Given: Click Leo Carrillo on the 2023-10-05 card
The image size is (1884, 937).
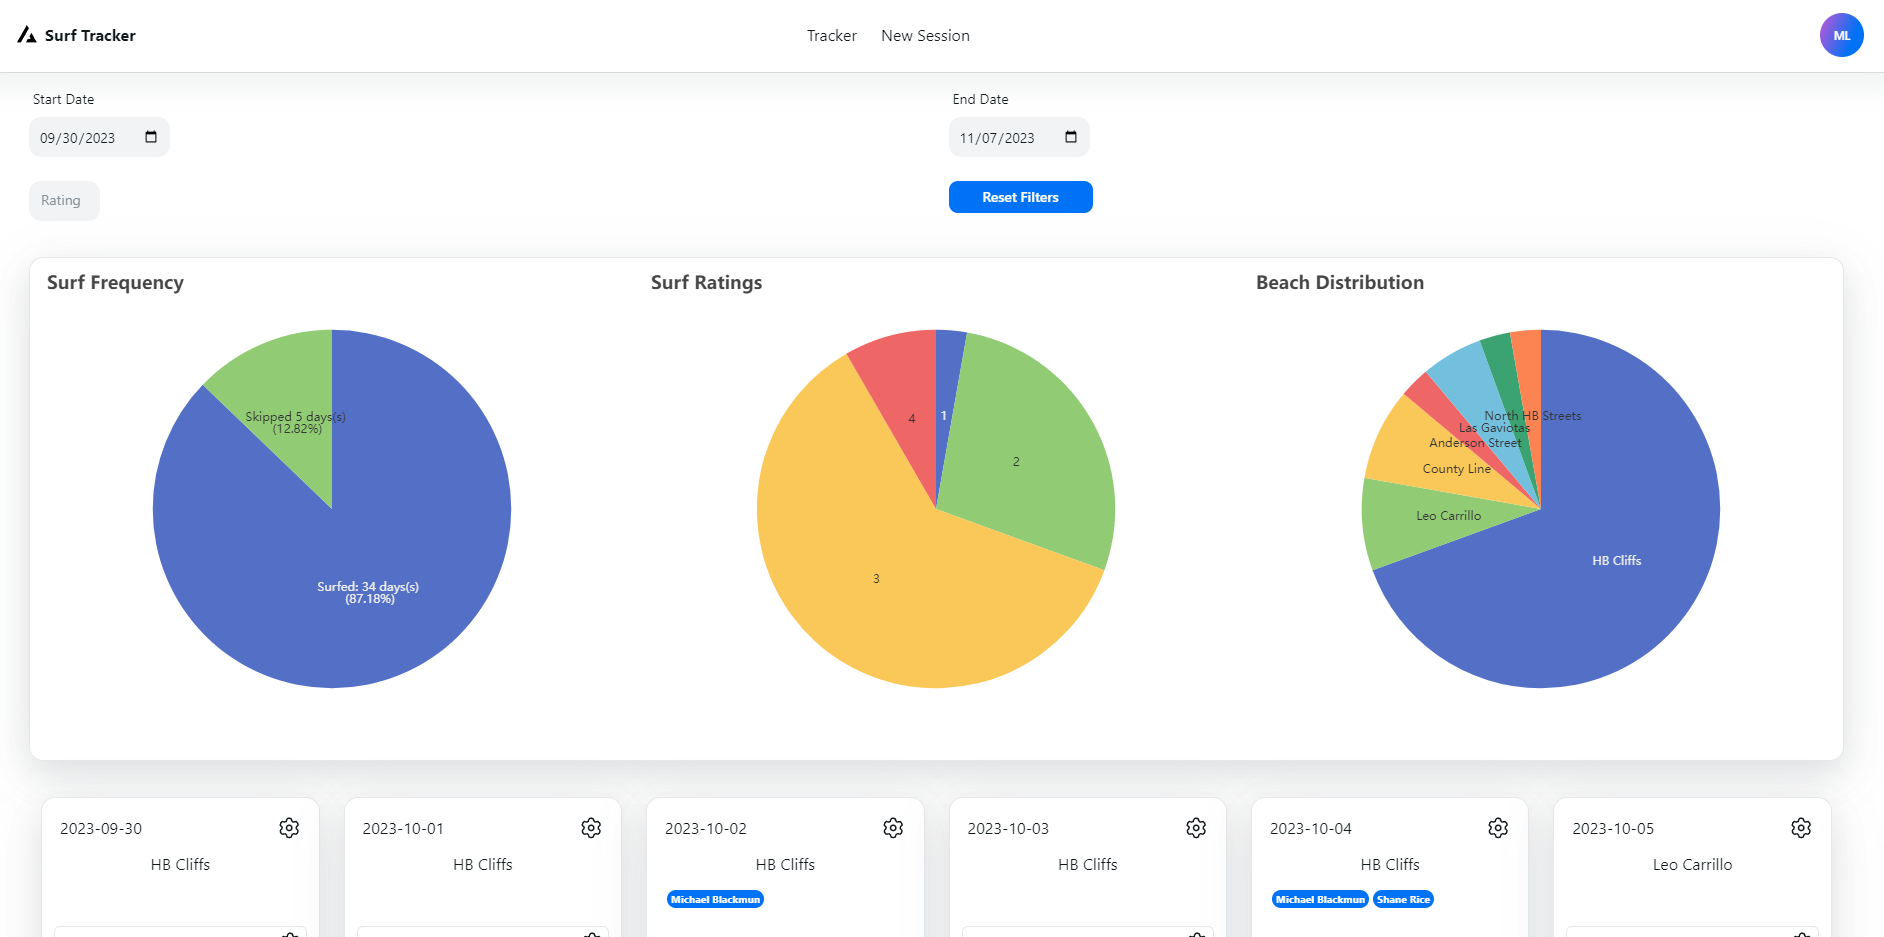Looking at the screenshot, I should coord(1692,864).
